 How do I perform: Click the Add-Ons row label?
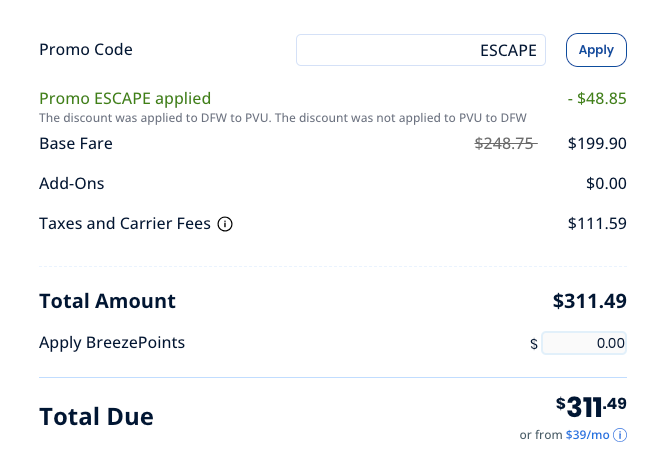click(x=71, y=184)
